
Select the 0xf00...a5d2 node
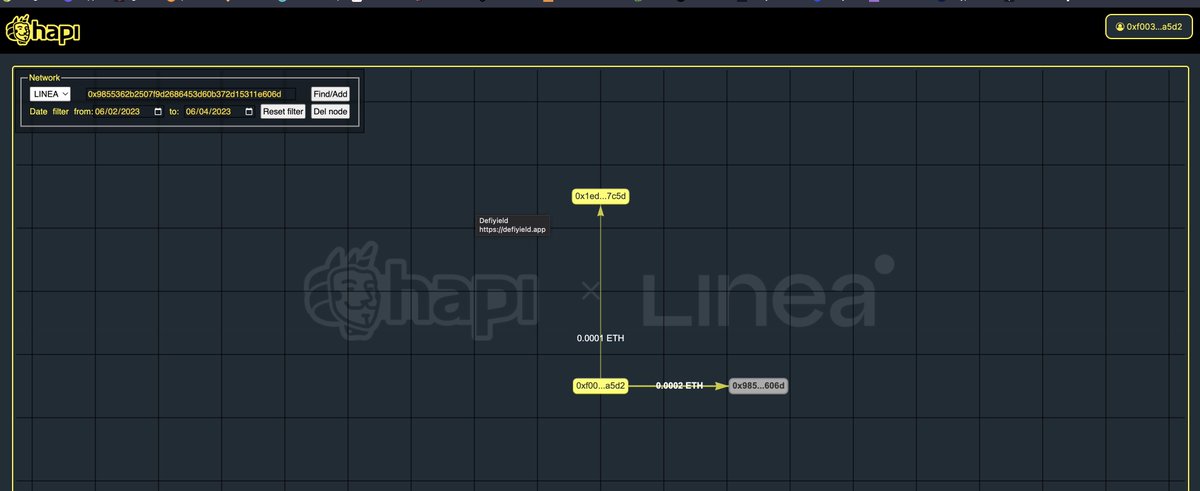600,385
